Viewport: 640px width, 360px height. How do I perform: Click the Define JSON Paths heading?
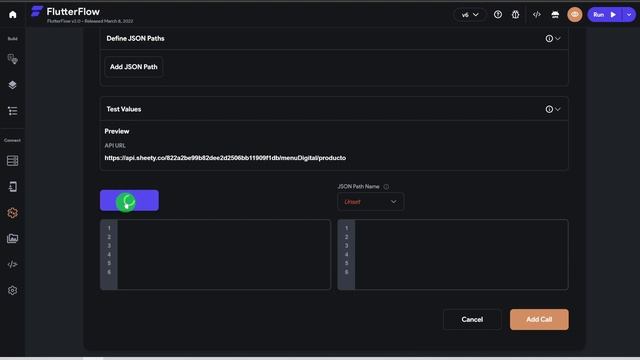tap(135, 38)
